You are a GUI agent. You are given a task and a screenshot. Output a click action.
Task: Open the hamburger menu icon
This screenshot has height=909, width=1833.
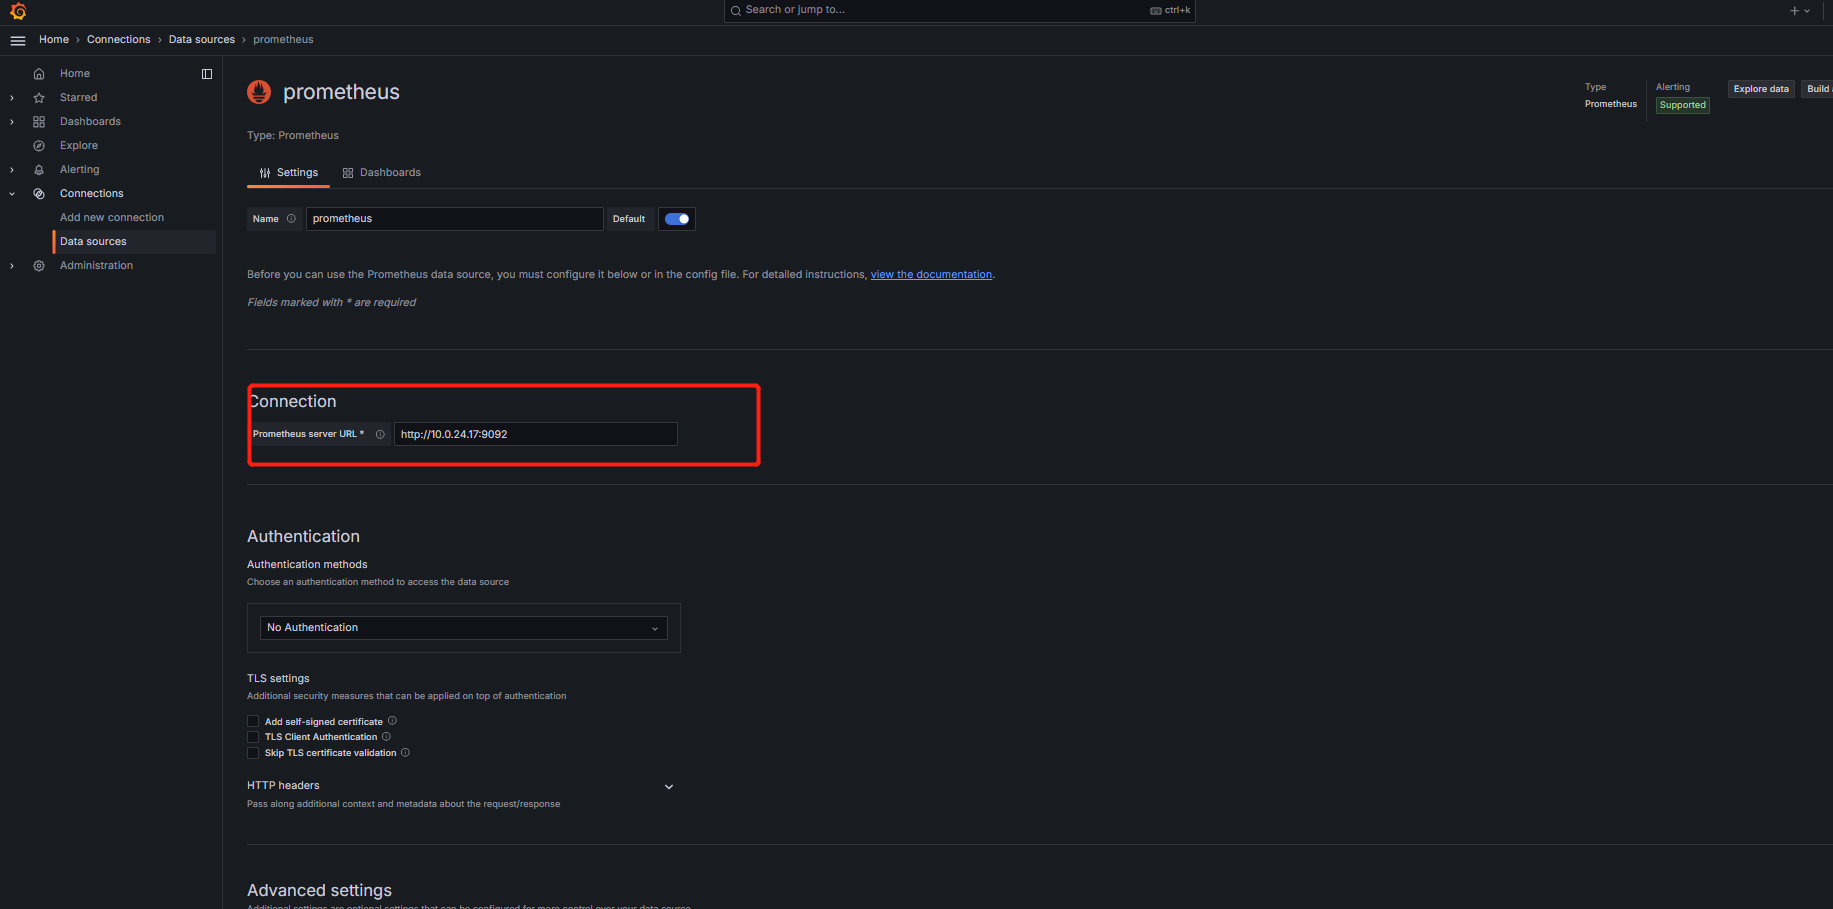pos(18,40)
